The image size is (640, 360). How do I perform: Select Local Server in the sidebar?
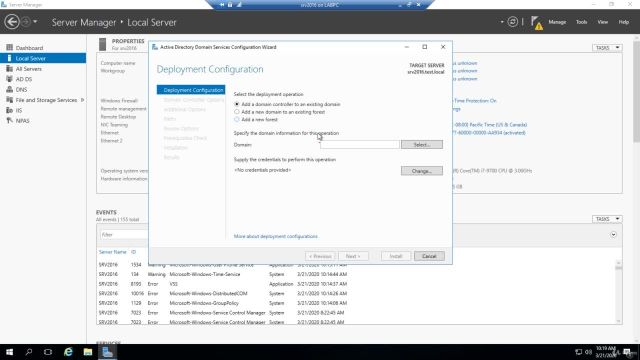point(43,58)
